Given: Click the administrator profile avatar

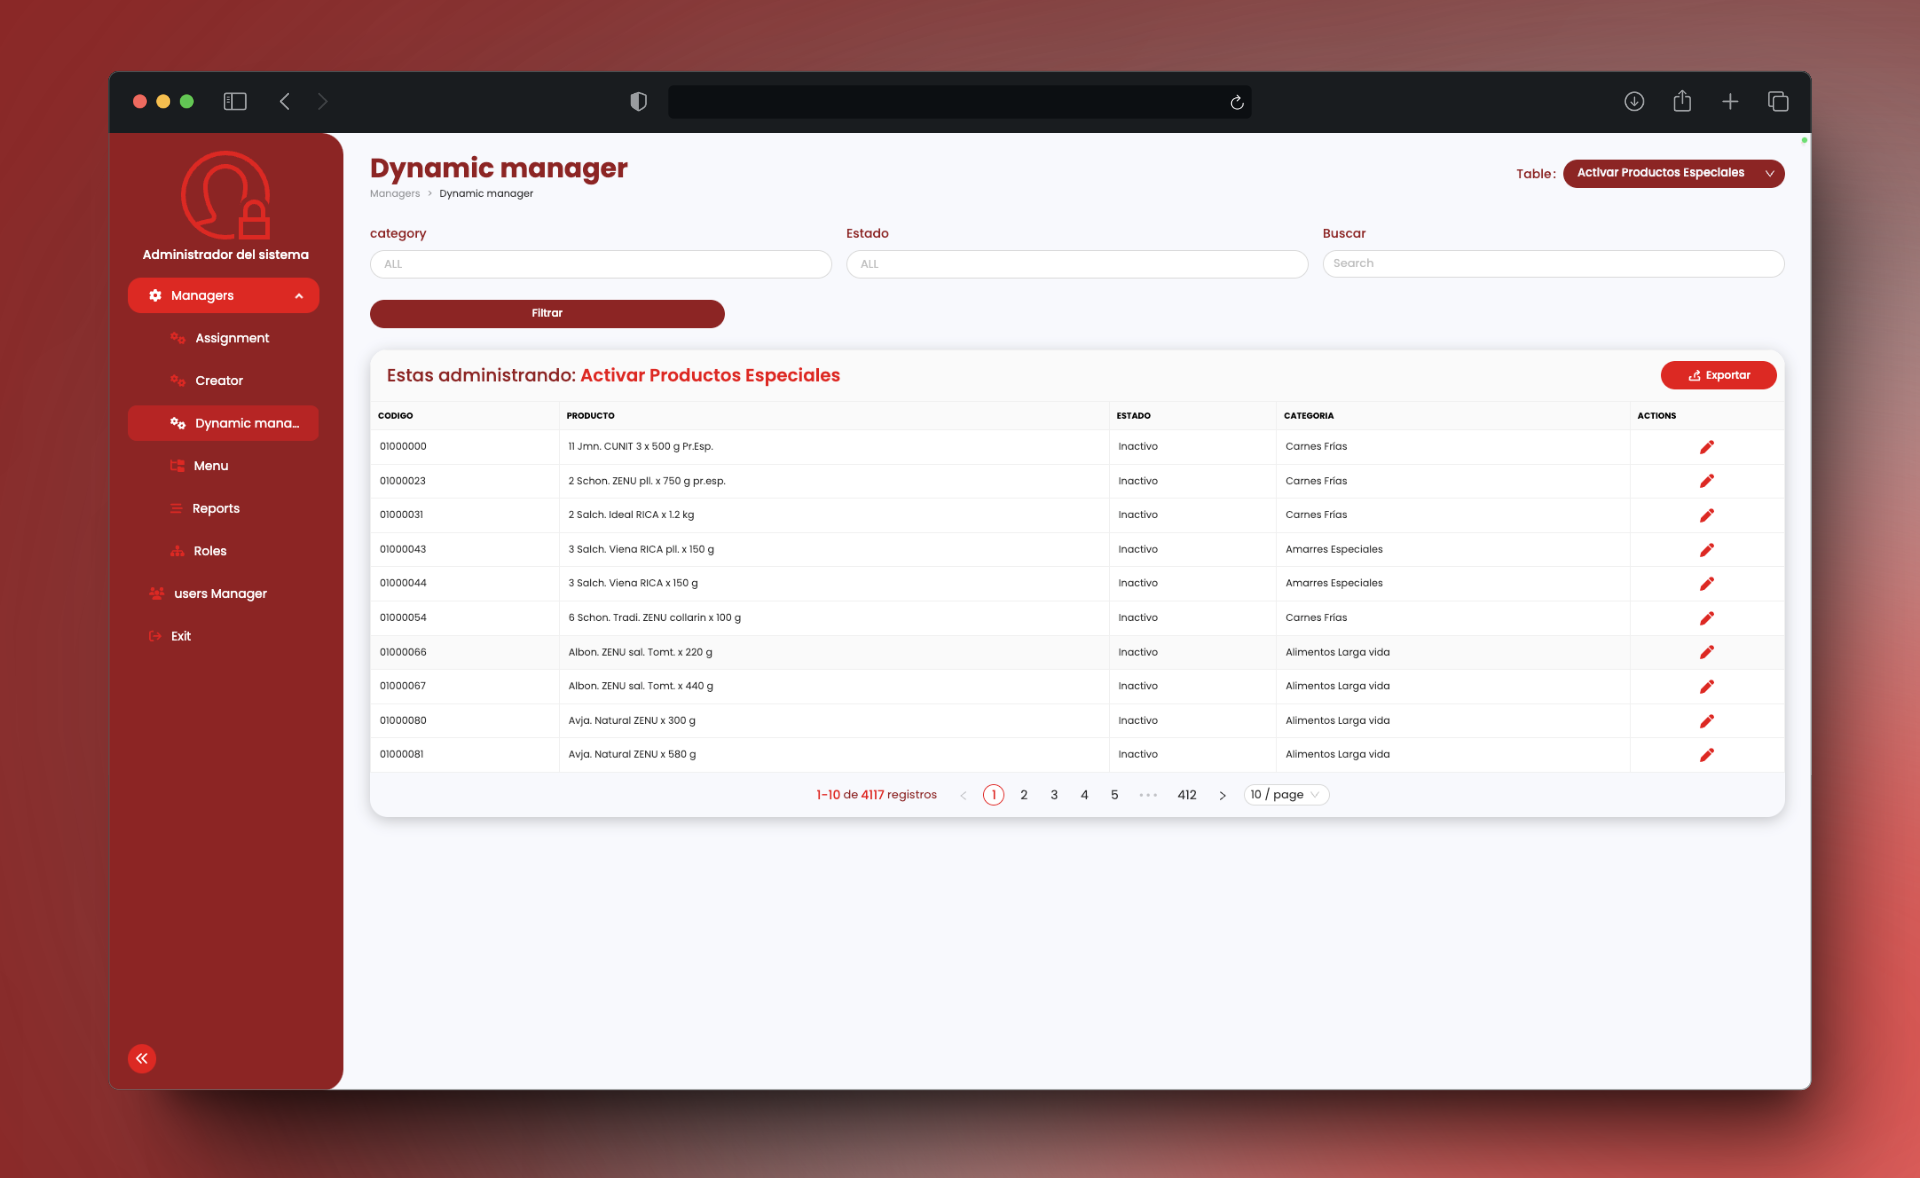Looking at the screenshot, I should click(x=226, y=196).
